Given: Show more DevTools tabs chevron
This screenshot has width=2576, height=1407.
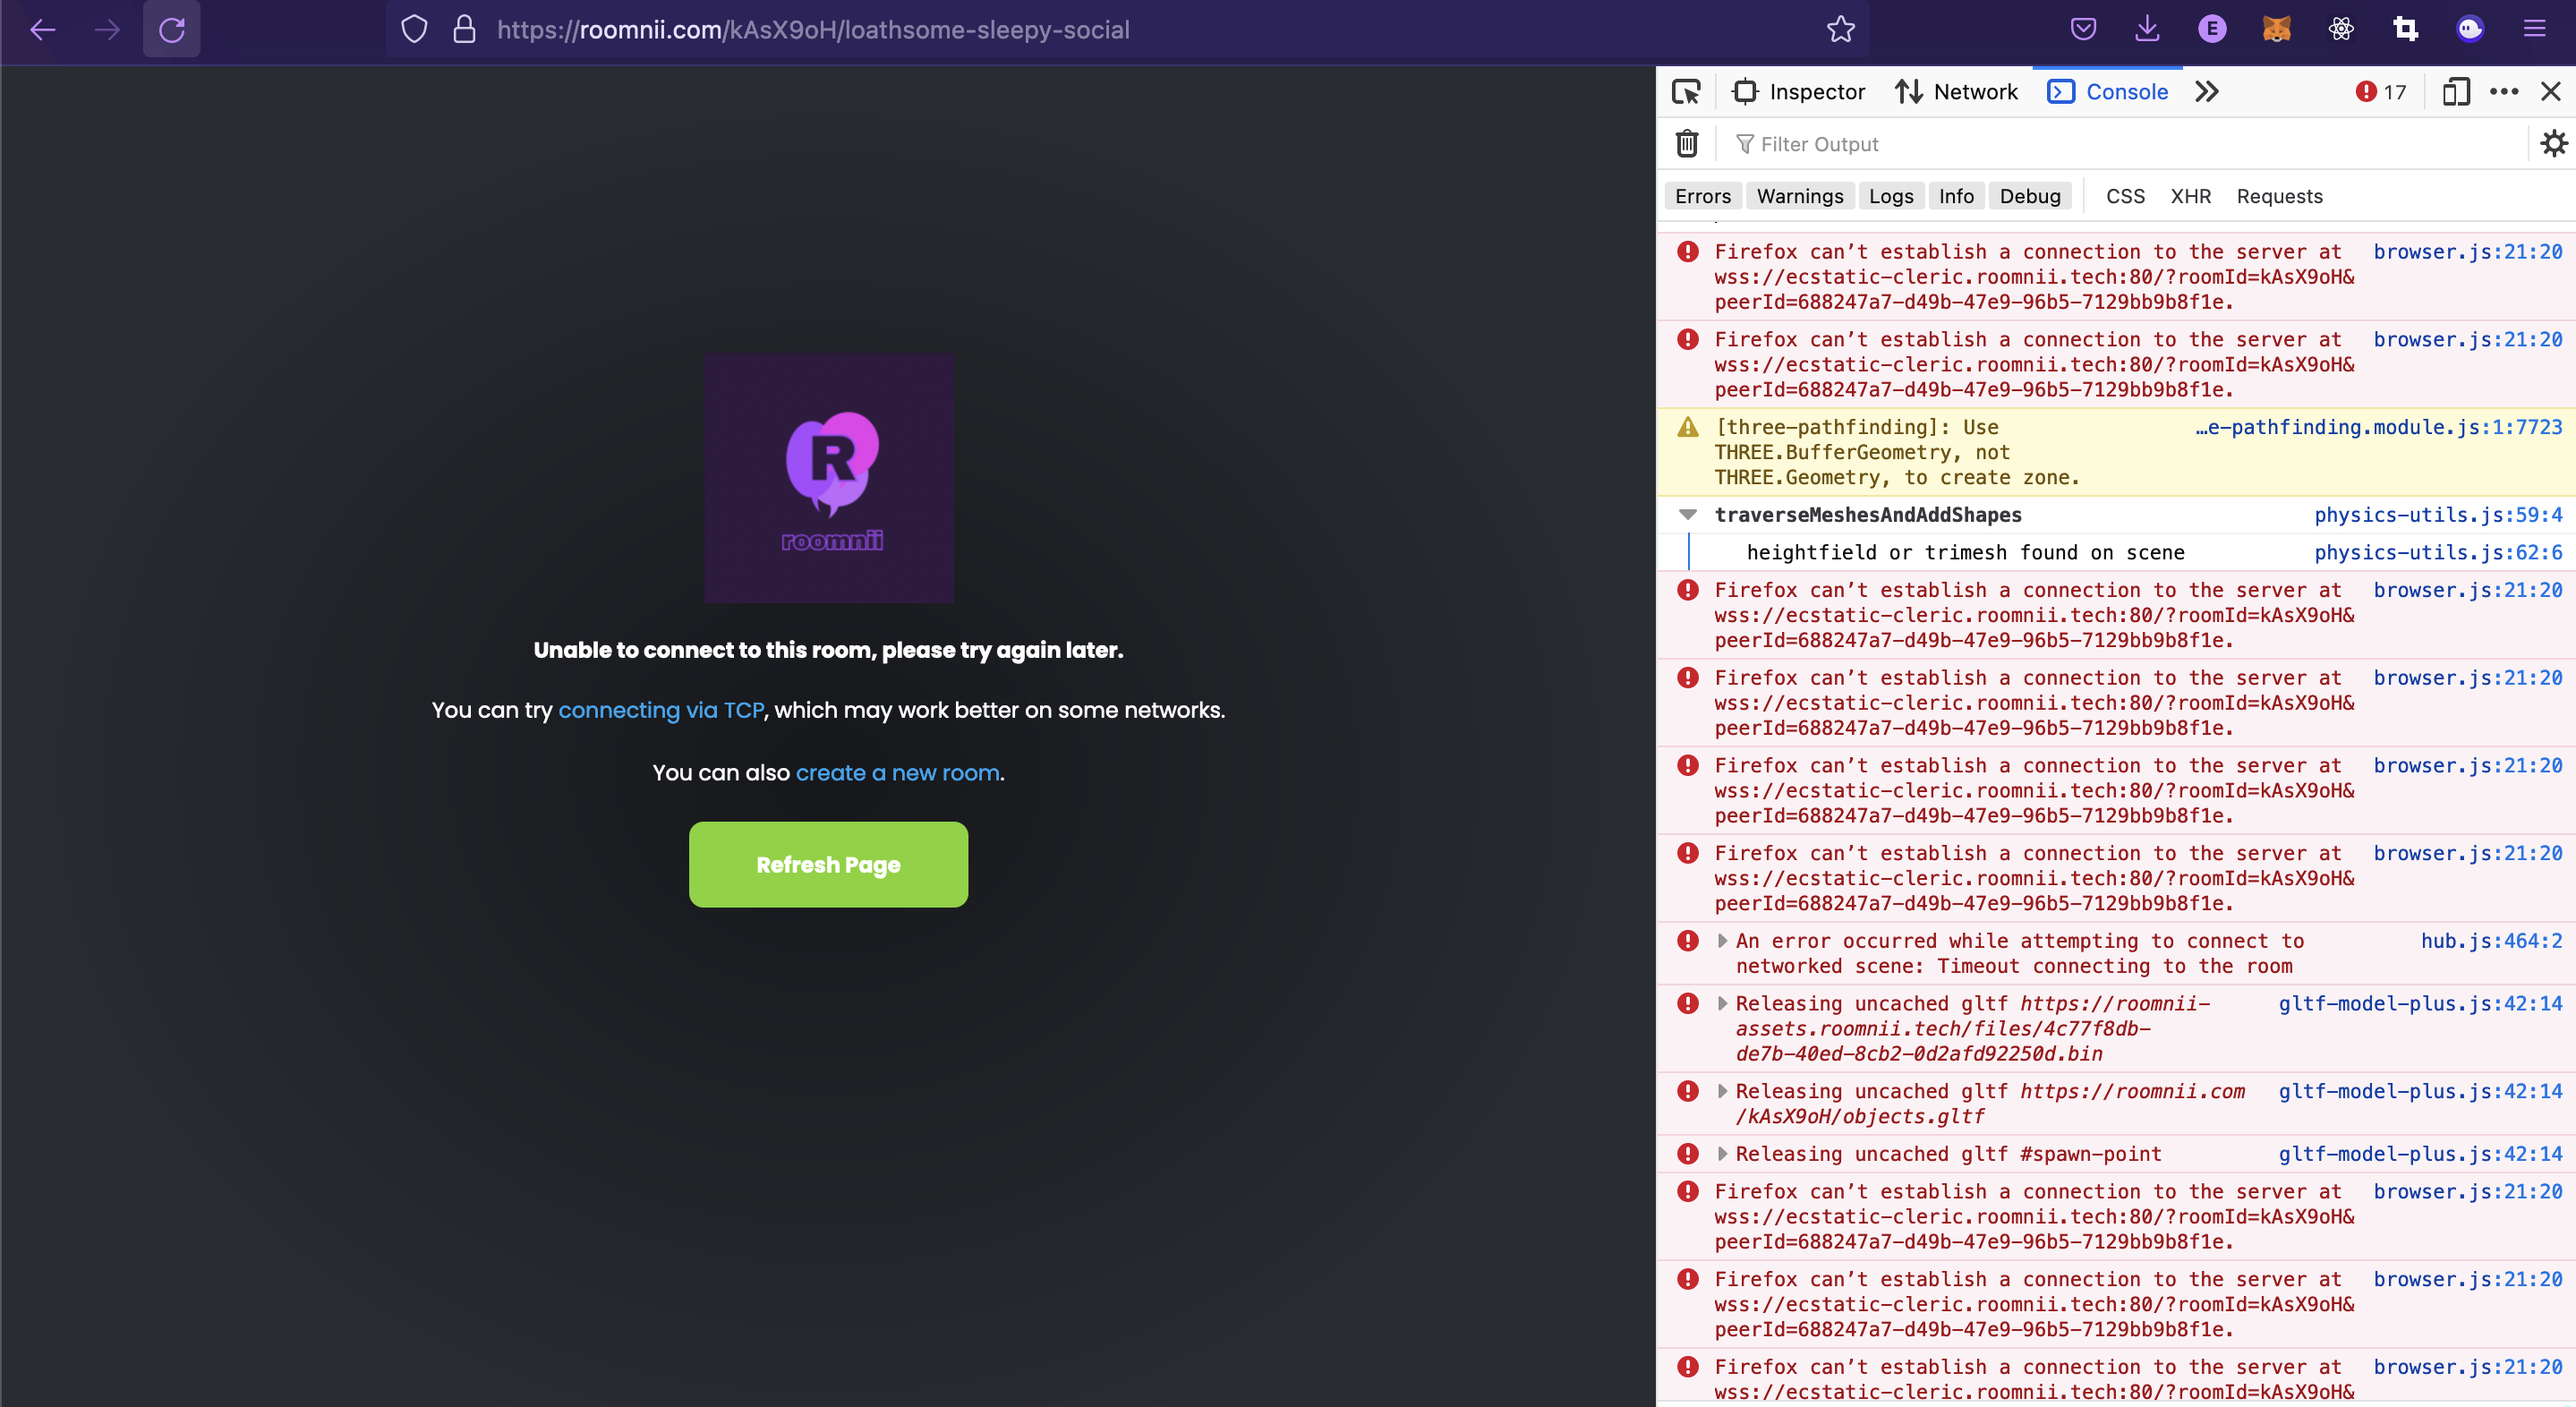Looking at the screenshot, I should (2207, 92).
